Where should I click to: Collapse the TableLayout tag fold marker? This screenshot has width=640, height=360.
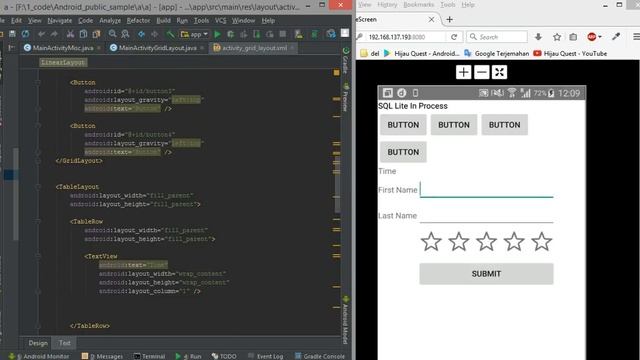click(38, 187)
